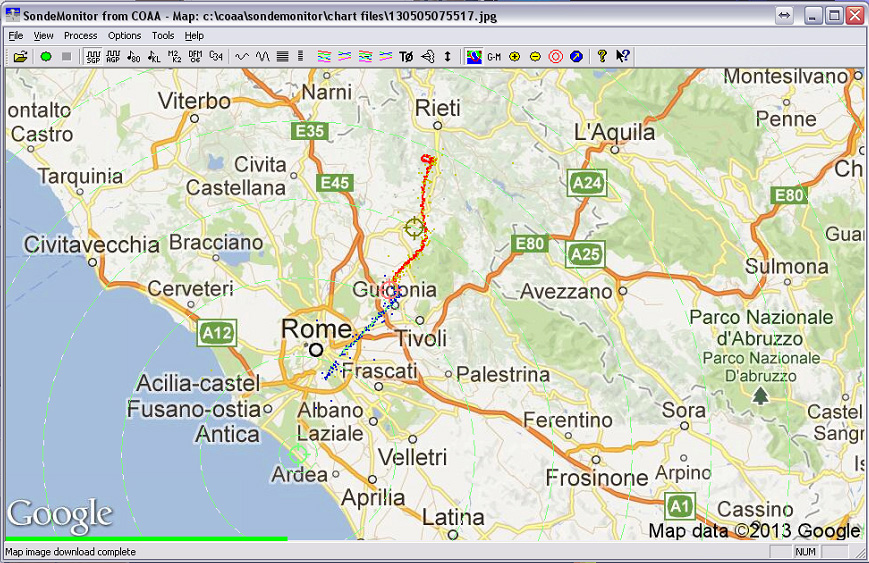Click the green crosshair marker near Ardea
This screenshot has width=869, height=563.
(298, 454)
